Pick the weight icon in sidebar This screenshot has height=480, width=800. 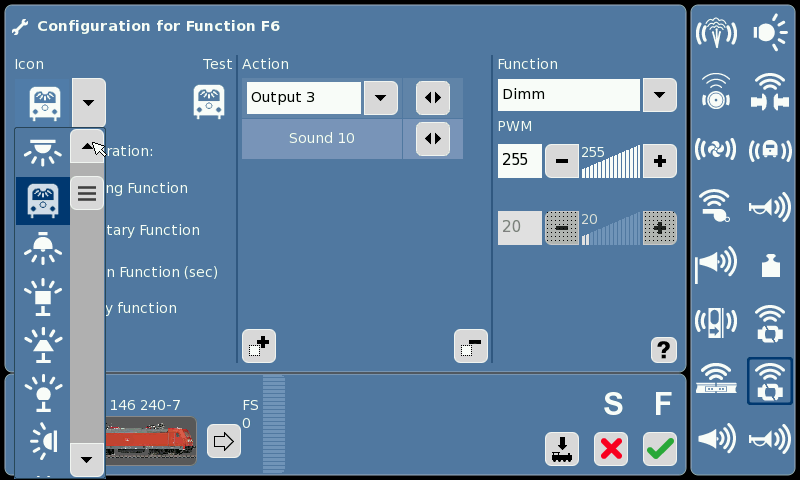point(770,265)
